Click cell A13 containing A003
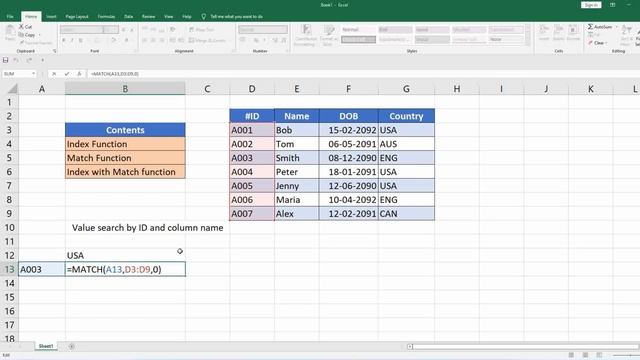 click(x=42, y=269)
